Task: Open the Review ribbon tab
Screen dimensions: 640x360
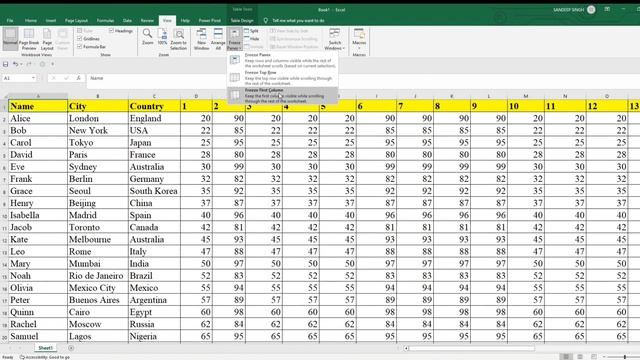Action: click(147, 20)
